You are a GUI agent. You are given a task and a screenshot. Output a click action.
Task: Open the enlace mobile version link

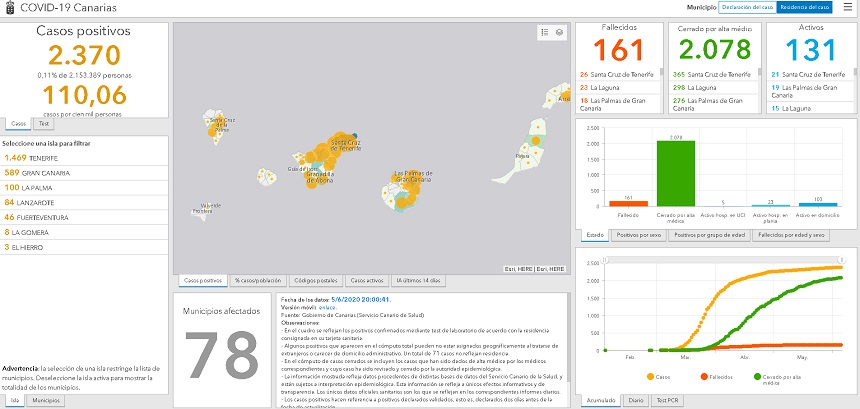[326, 306]
